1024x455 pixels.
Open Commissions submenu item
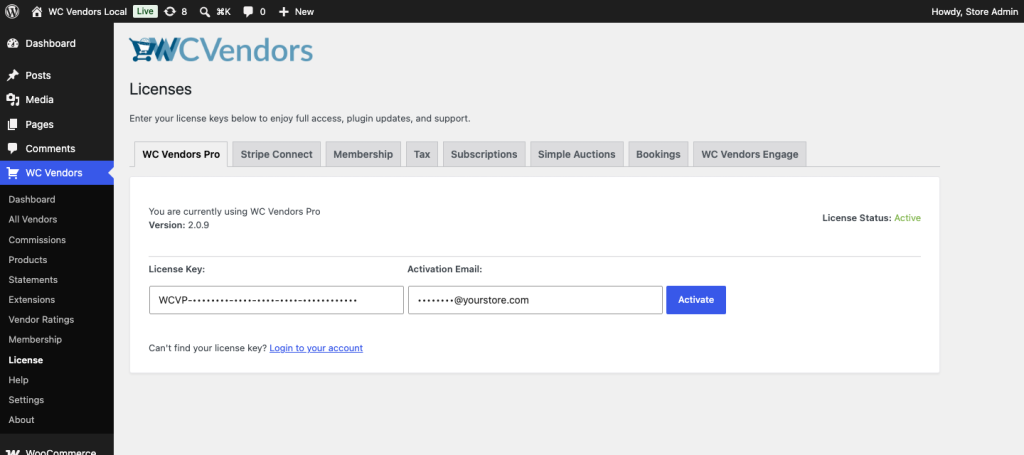37,240
